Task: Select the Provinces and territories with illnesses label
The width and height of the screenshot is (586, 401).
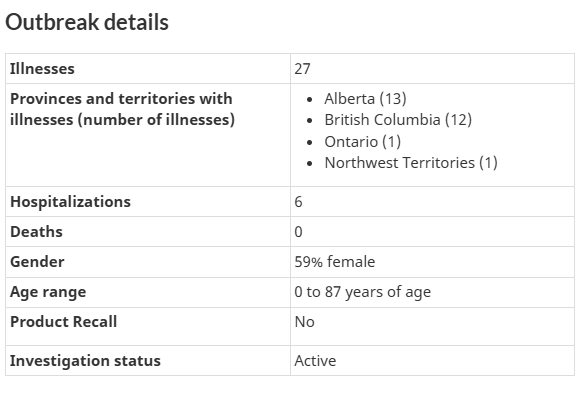Action: pyautogui.click(x=122, y=109)
